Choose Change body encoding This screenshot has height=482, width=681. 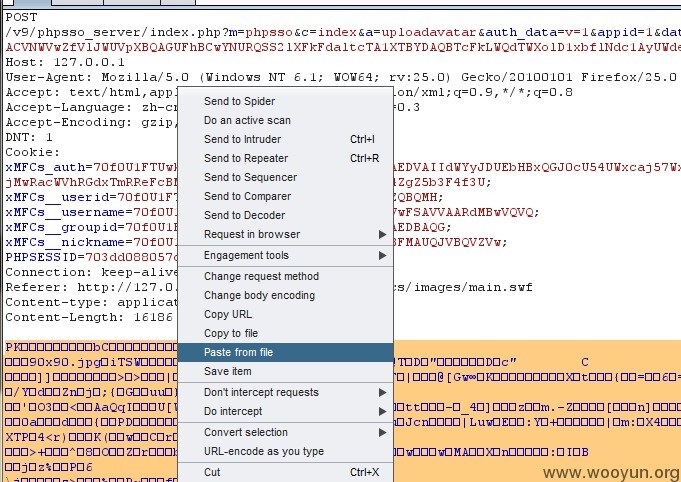[285, 295]
